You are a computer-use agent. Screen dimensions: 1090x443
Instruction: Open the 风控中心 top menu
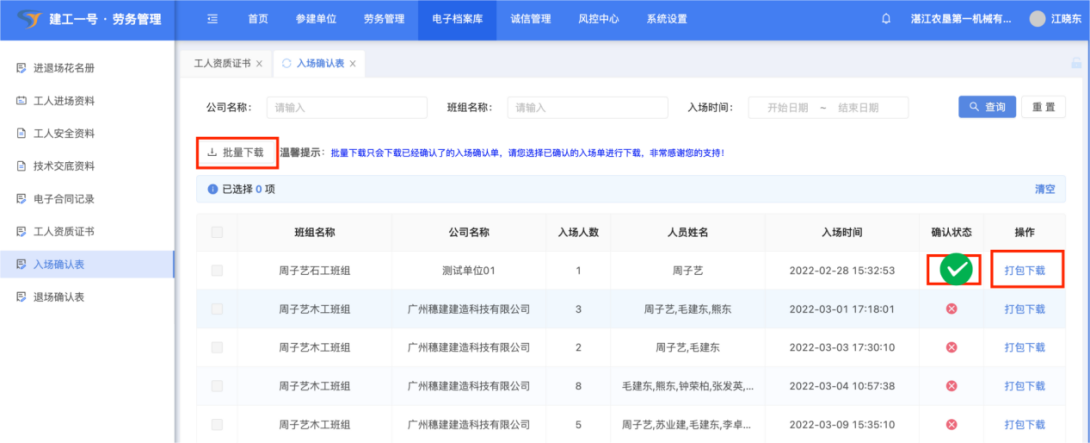[598, 19]
